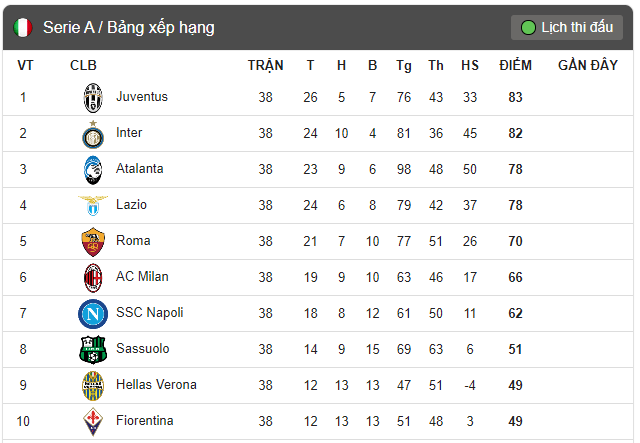This screenshot has width=640, height=443.
Task: Open the Fiorentina team name link
Action: [144, 421]
